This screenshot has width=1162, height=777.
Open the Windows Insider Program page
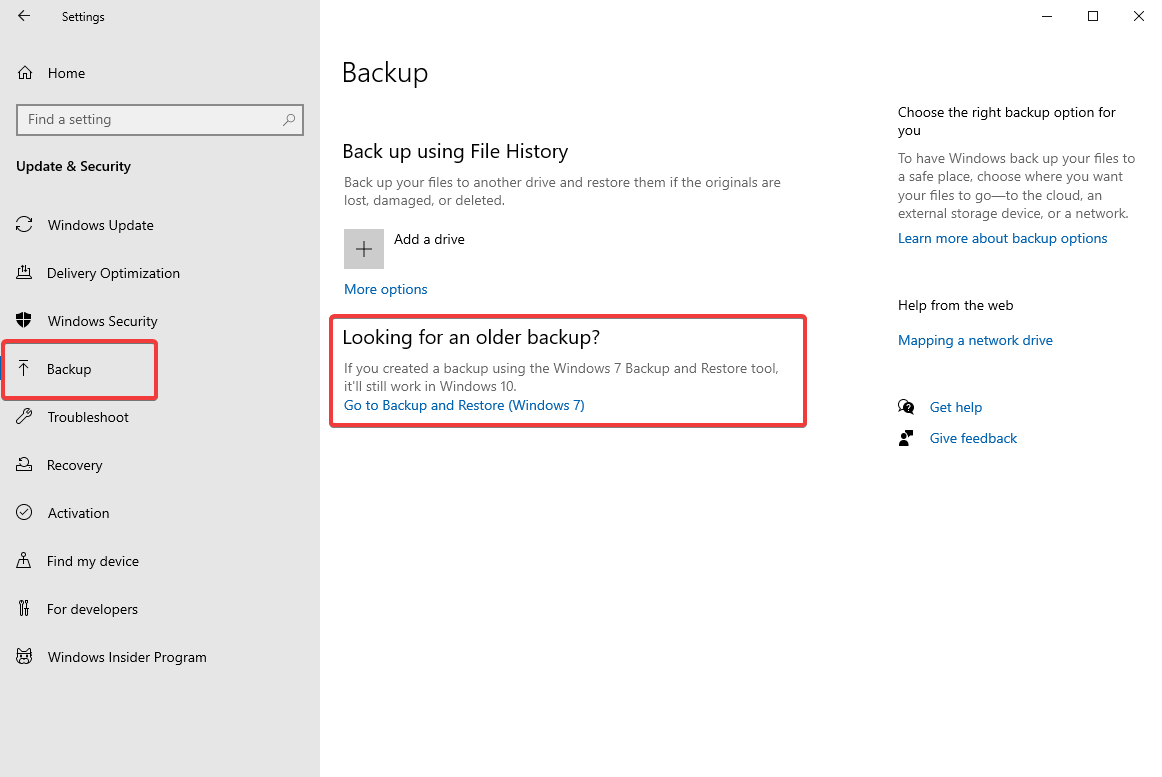click(x=24, y=657)
